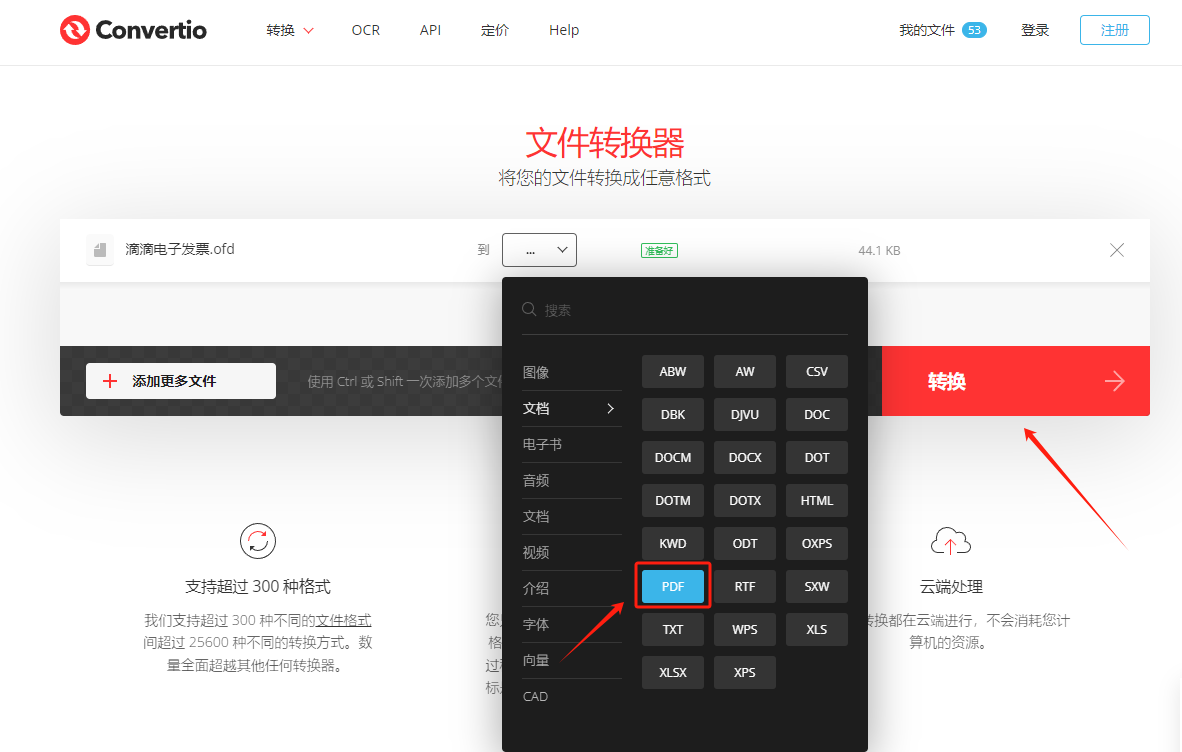Viewport: 1182px width, 752px height.
Task: Click the 登录 login link
Action: click(x=1035, y=30)
